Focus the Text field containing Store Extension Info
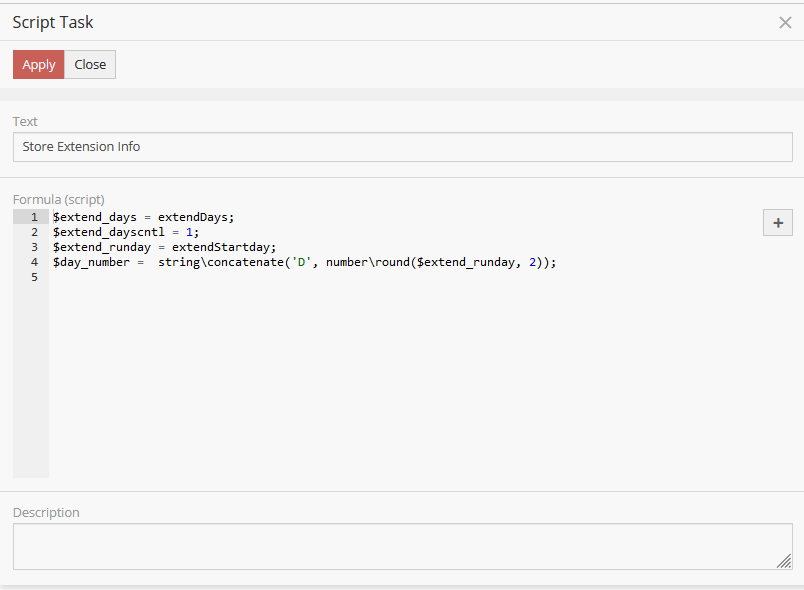804x590 pixels. pyautogui.click(x=402, y=147)
